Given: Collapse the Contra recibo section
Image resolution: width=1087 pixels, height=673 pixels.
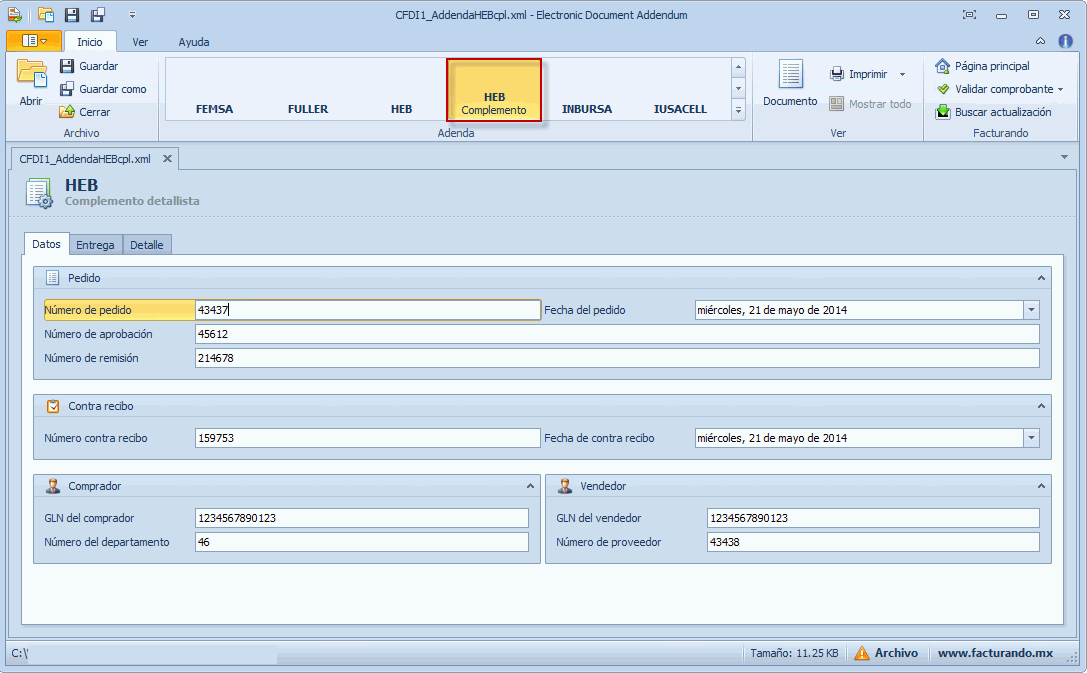Looking at the screenshot, I should (1041, 406).
